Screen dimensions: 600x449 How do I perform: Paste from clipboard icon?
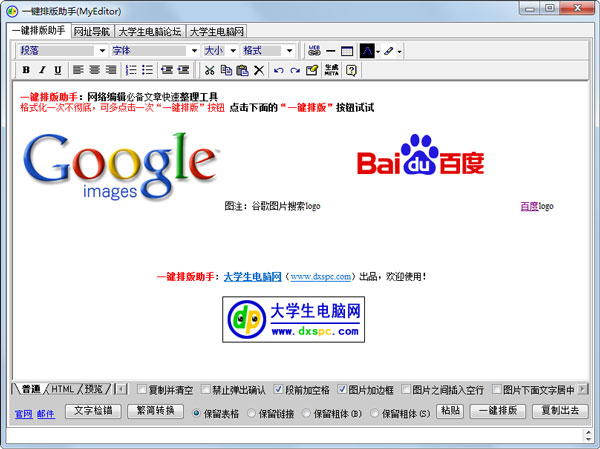click(x=242, y=70)
